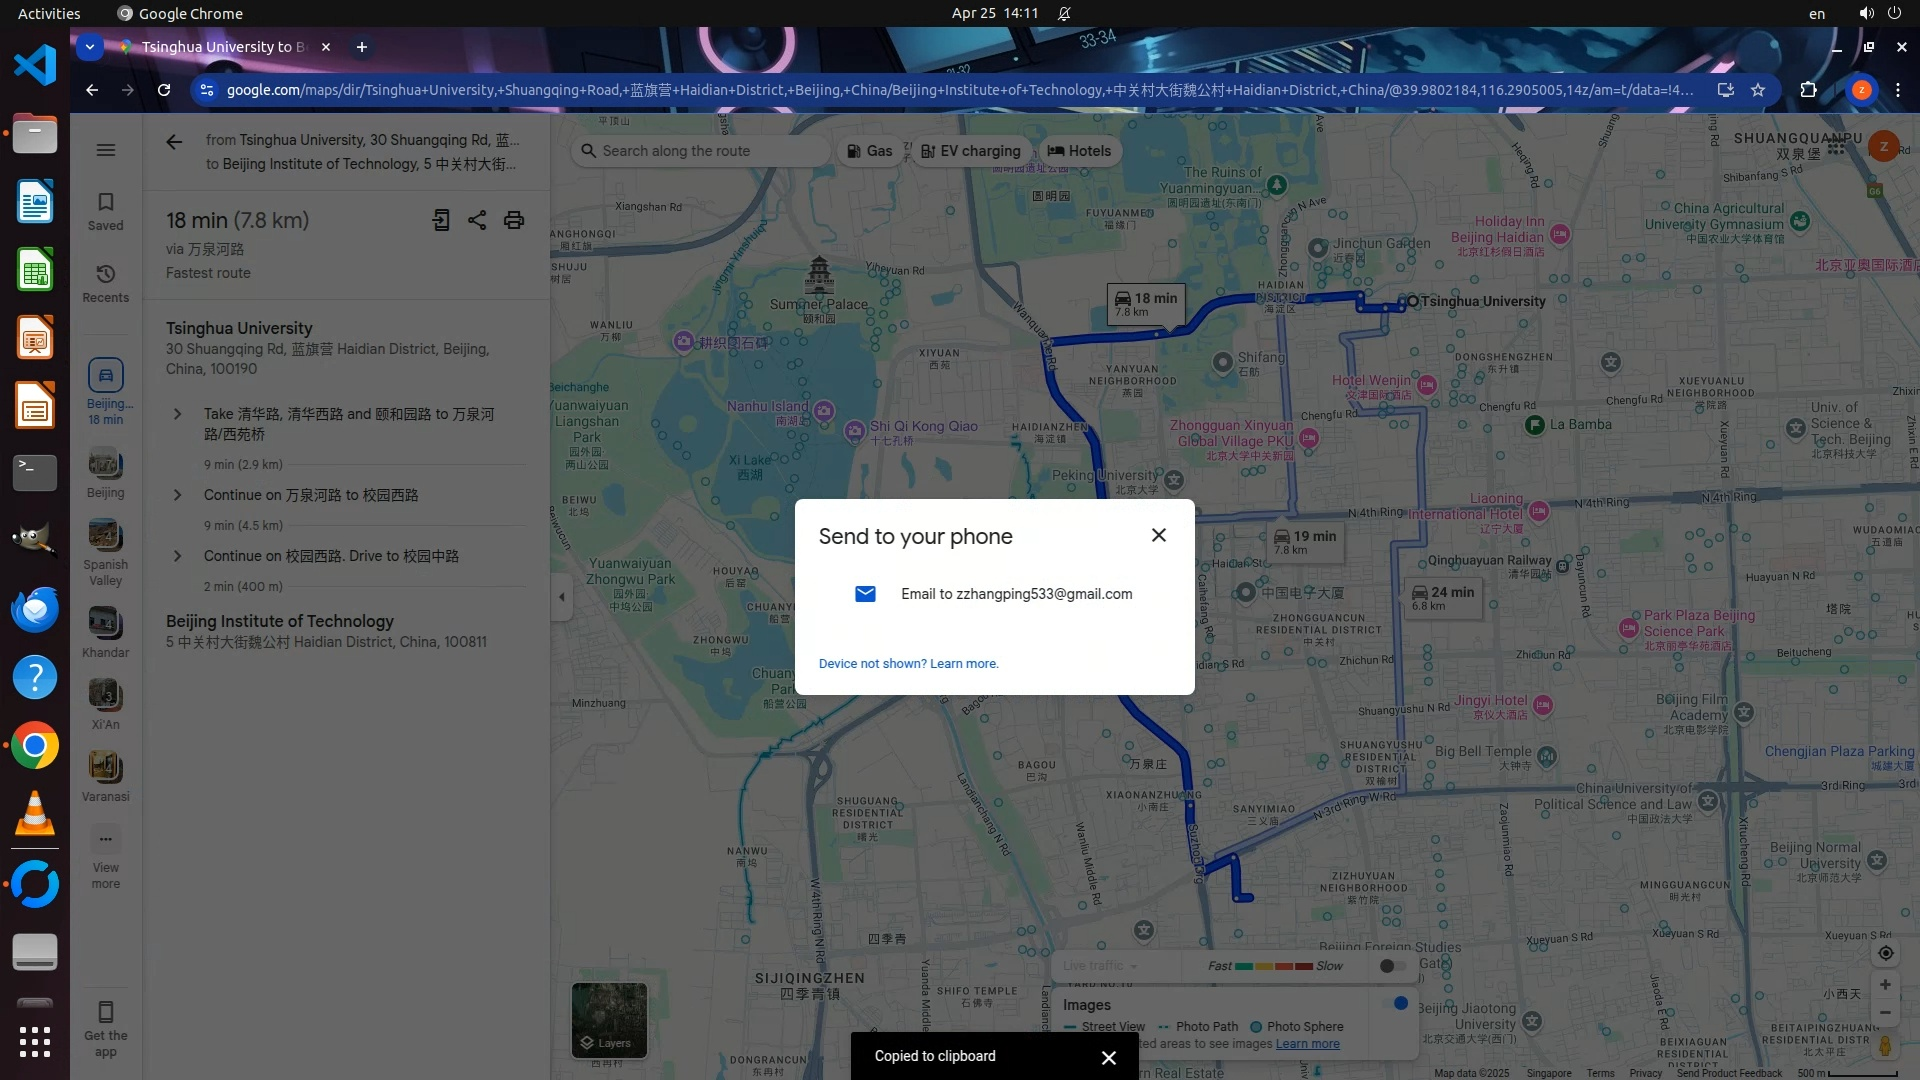Open the hamburger menu in Maps sidebar

point(106,150)
